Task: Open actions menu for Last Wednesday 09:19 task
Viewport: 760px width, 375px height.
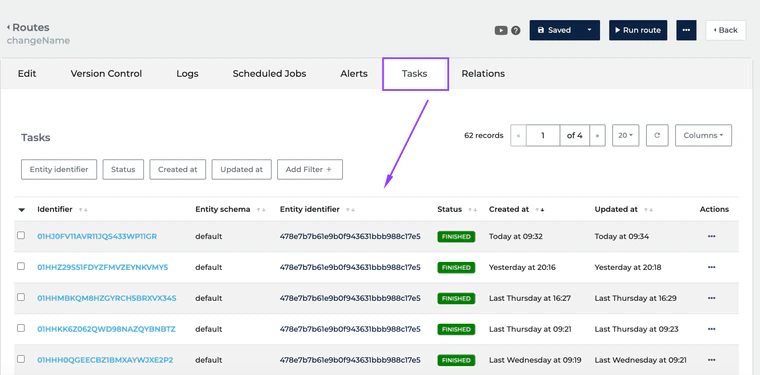Action: click(712, 360)
